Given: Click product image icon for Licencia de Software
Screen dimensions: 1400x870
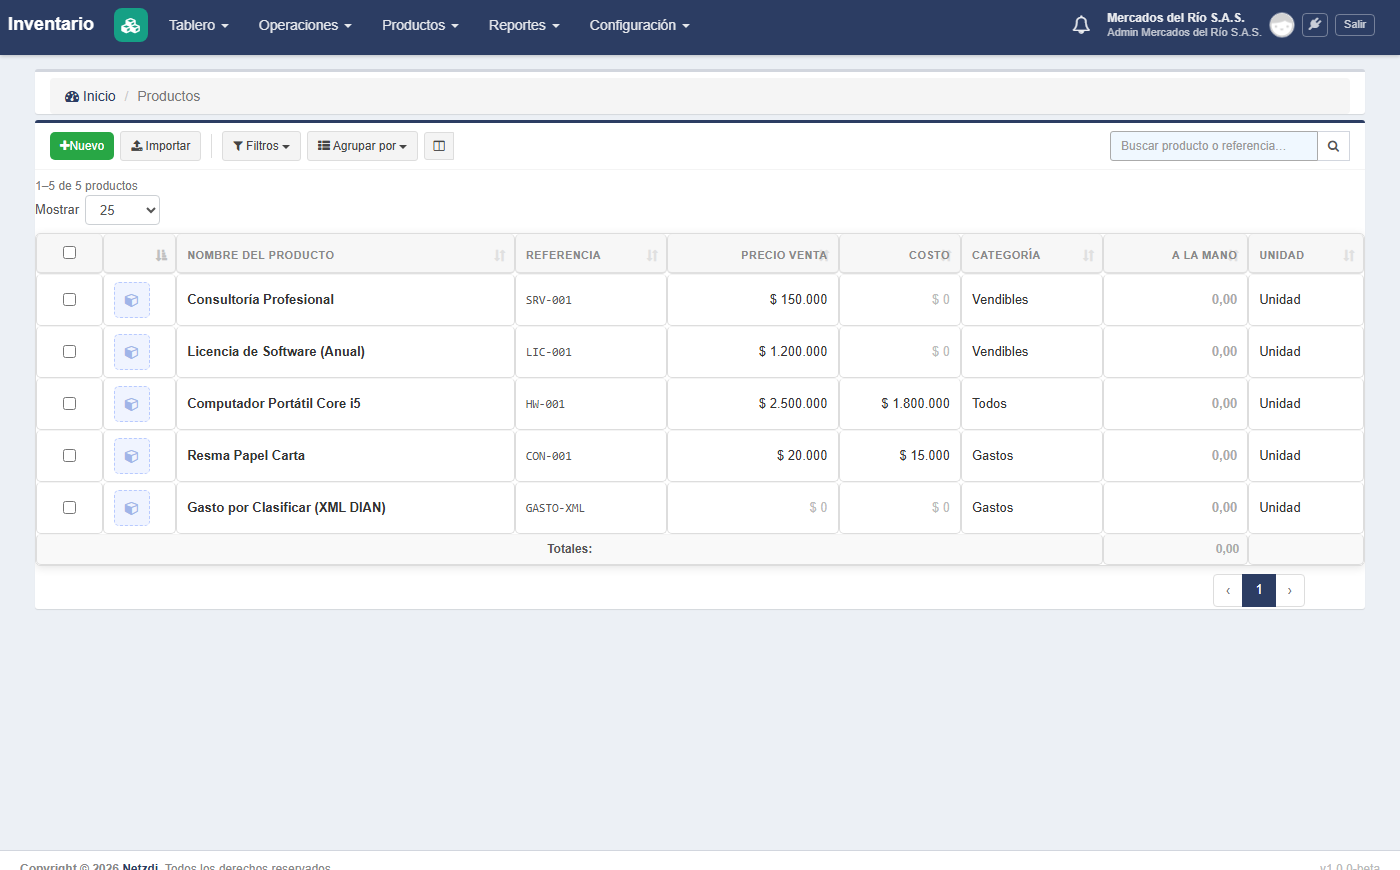Looking at the screenshot, I should click(132, 352).
